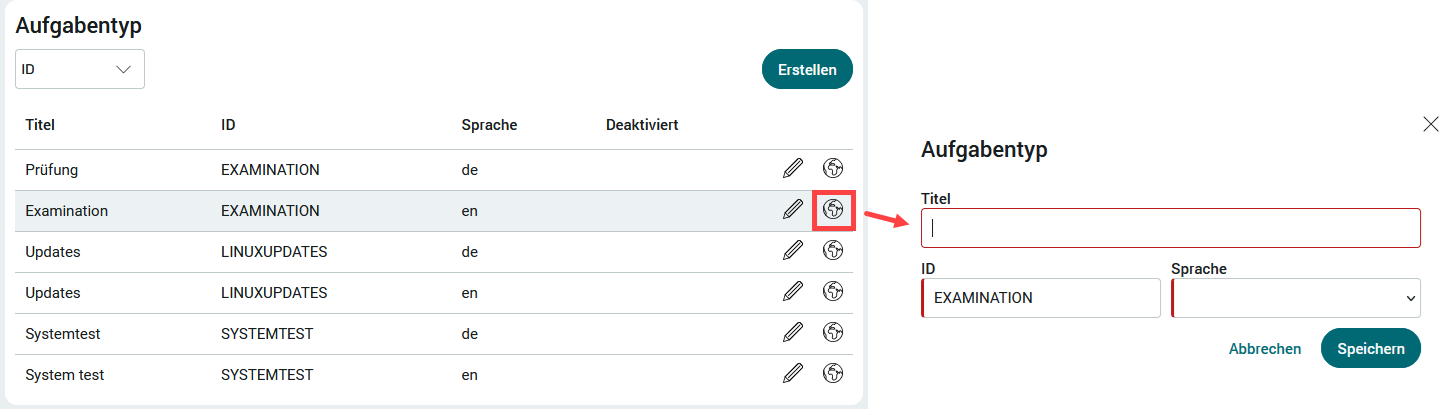Viewport: 1446px width, 409px height.
Task: Cancel via Abbrechen link
Action: pos(1265,349)
